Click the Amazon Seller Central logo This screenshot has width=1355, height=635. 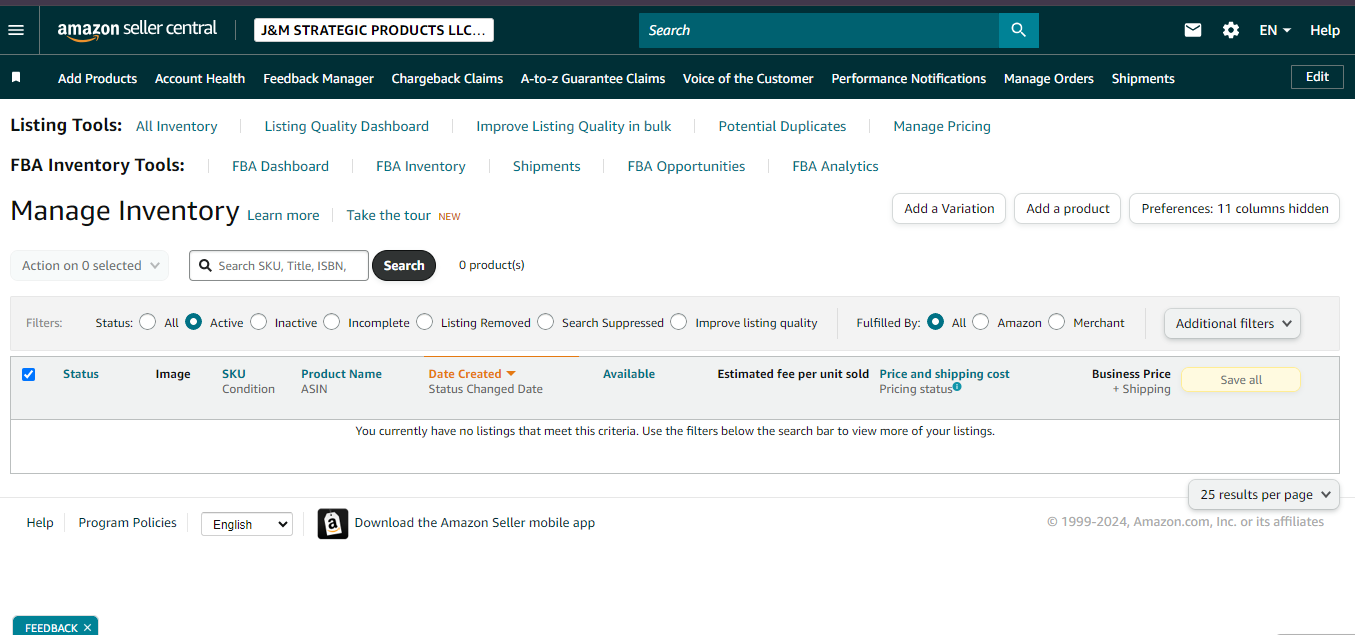coord(137,30)
